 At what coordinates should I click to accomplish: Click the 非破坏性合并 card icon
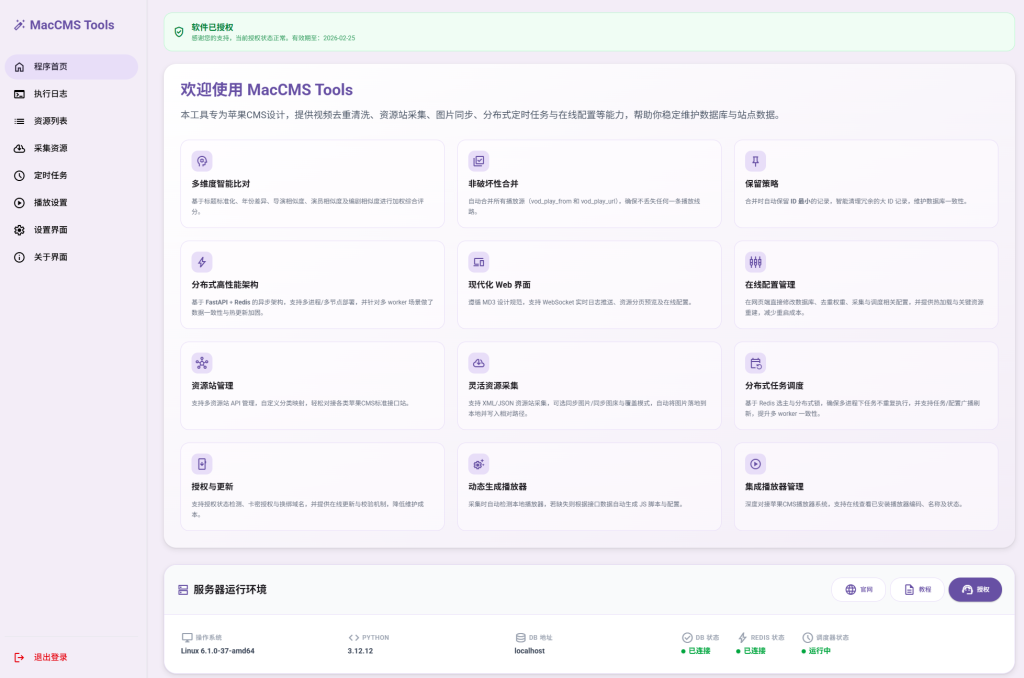coord(479,161)
